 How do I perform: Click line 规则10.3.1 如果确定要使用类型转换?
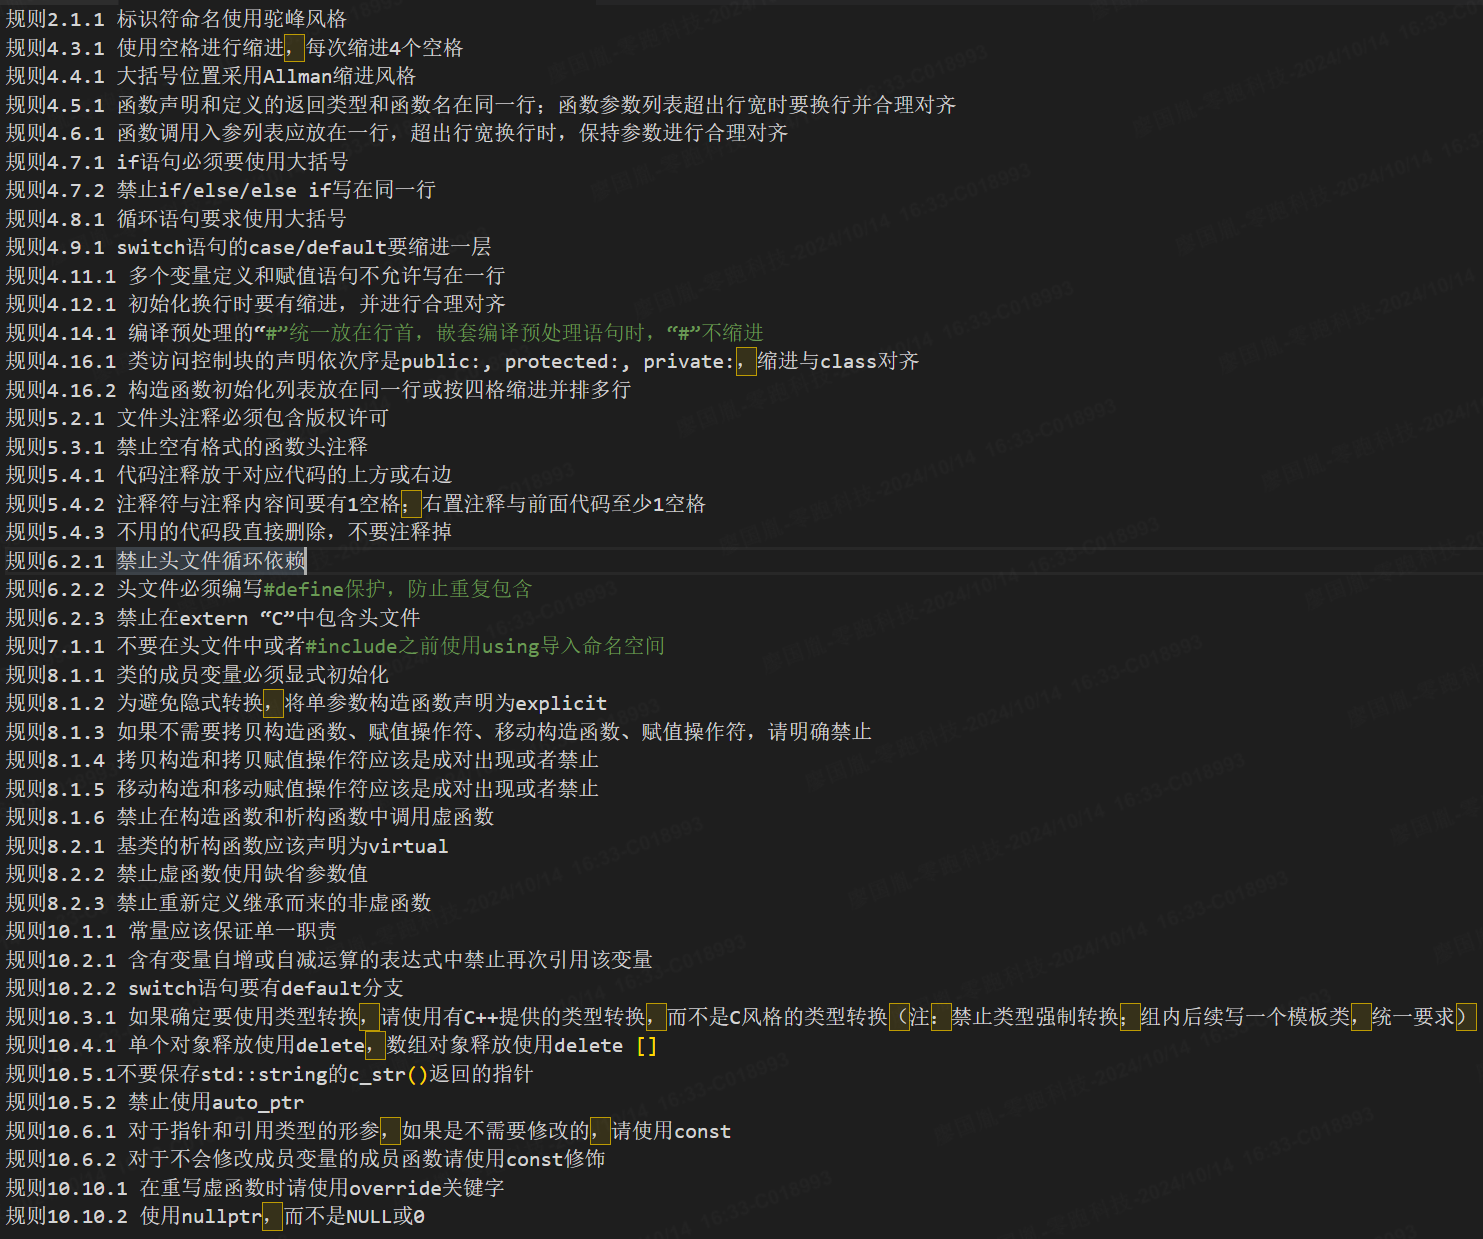pyautogui.click(x=741, y=1017)
